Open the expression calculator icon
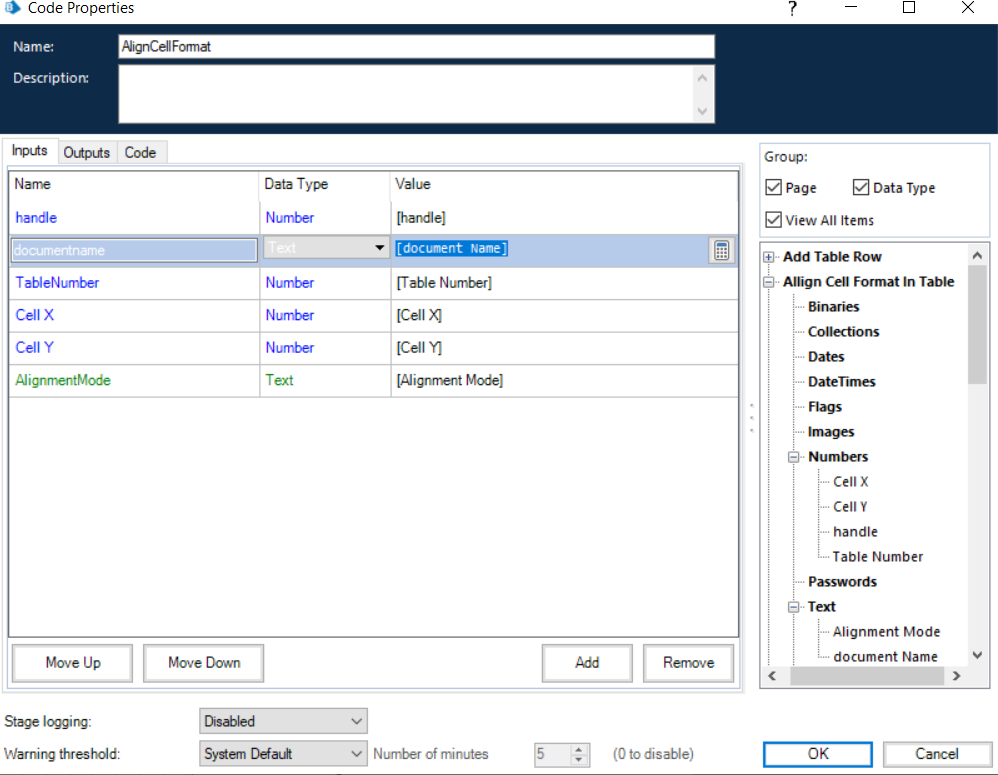Screen dimensions: 998x775 720,250
